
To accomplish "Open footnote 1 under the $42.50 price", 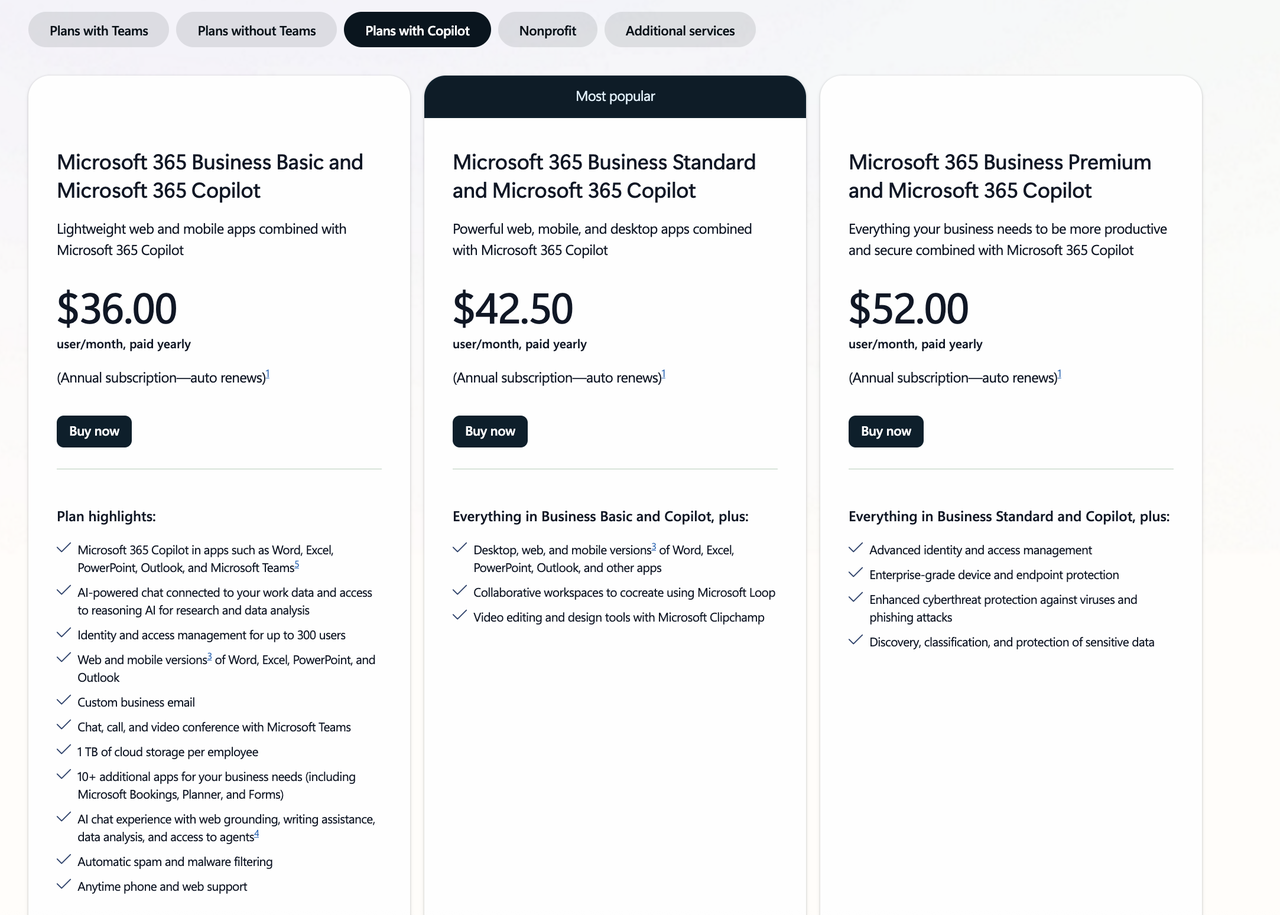I will 664,375.
